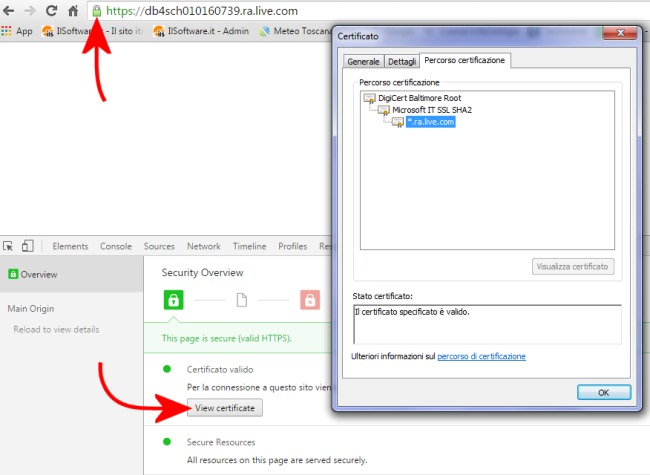Switch to the Console panel

point(116,246)
